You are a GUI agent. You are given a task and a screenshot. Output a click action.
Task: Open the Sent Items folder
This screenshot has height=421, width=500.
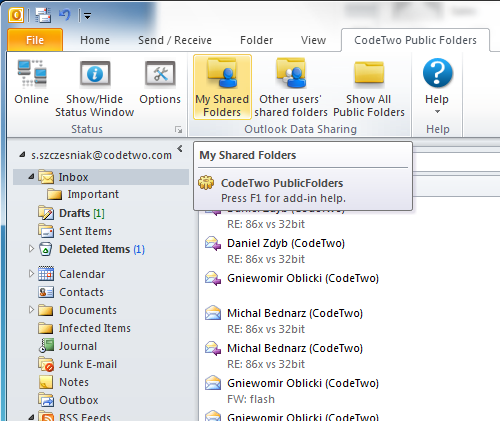[x=85, y=231]
